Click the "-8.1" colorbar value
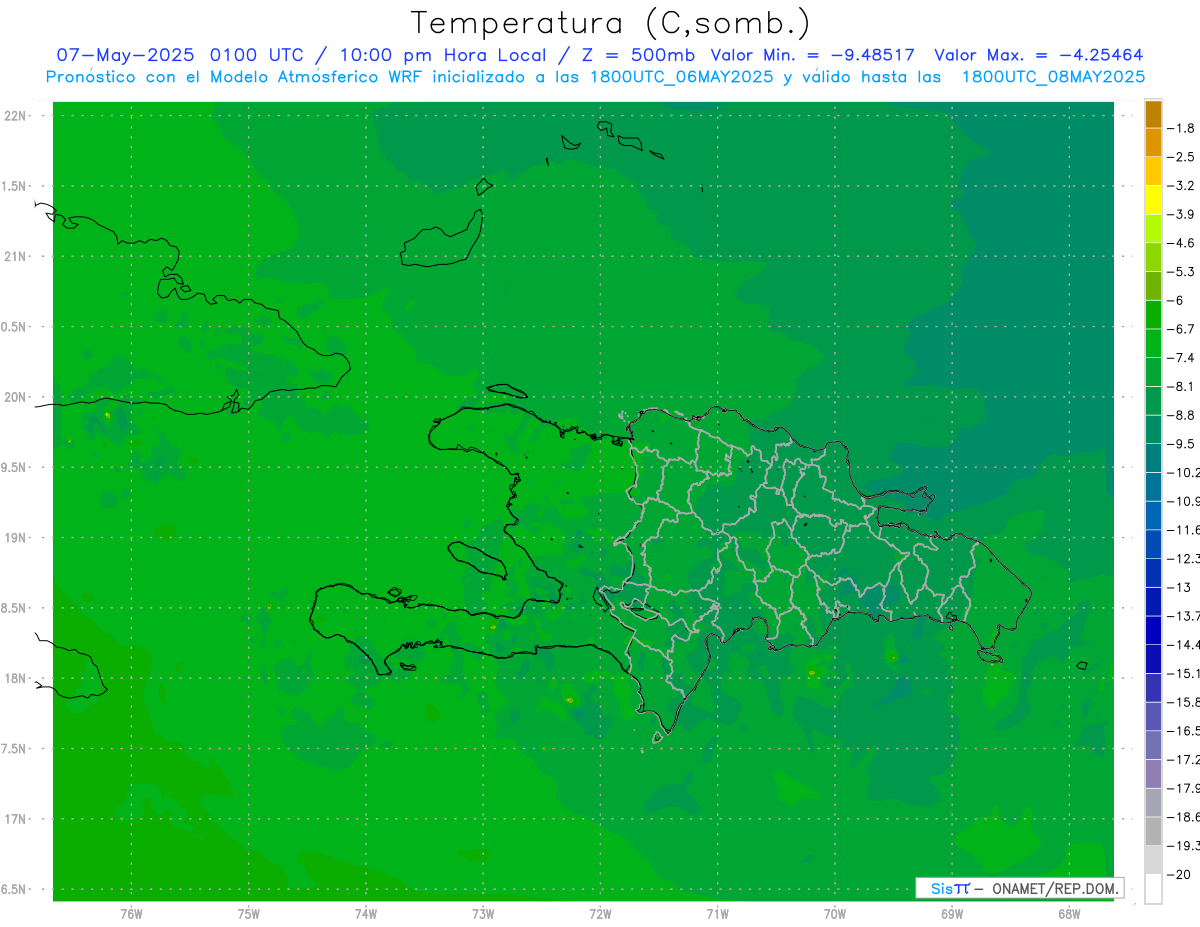 tap(1181, 386)
